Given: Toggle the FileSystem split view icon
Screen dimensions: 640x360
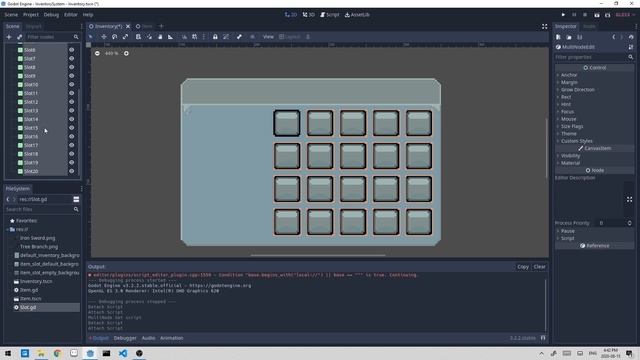Looking at the screenshot, I should [76, 199].
